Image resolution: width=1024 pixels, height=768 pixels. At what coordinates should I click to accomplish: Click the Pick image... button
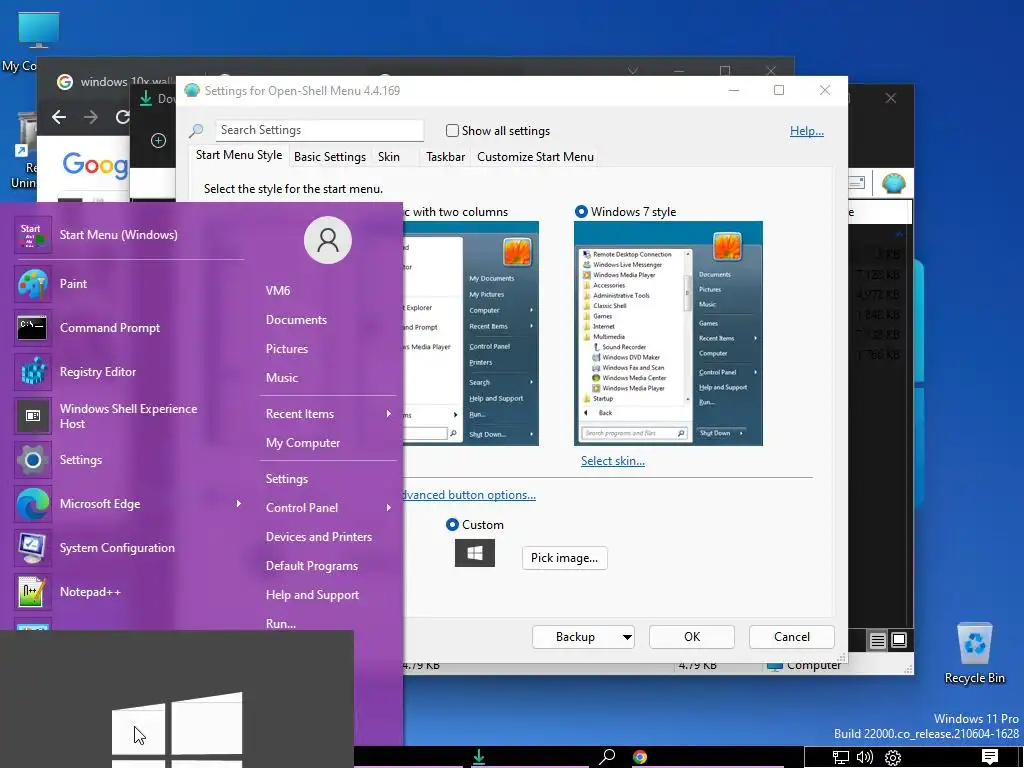tap(564, 558)
